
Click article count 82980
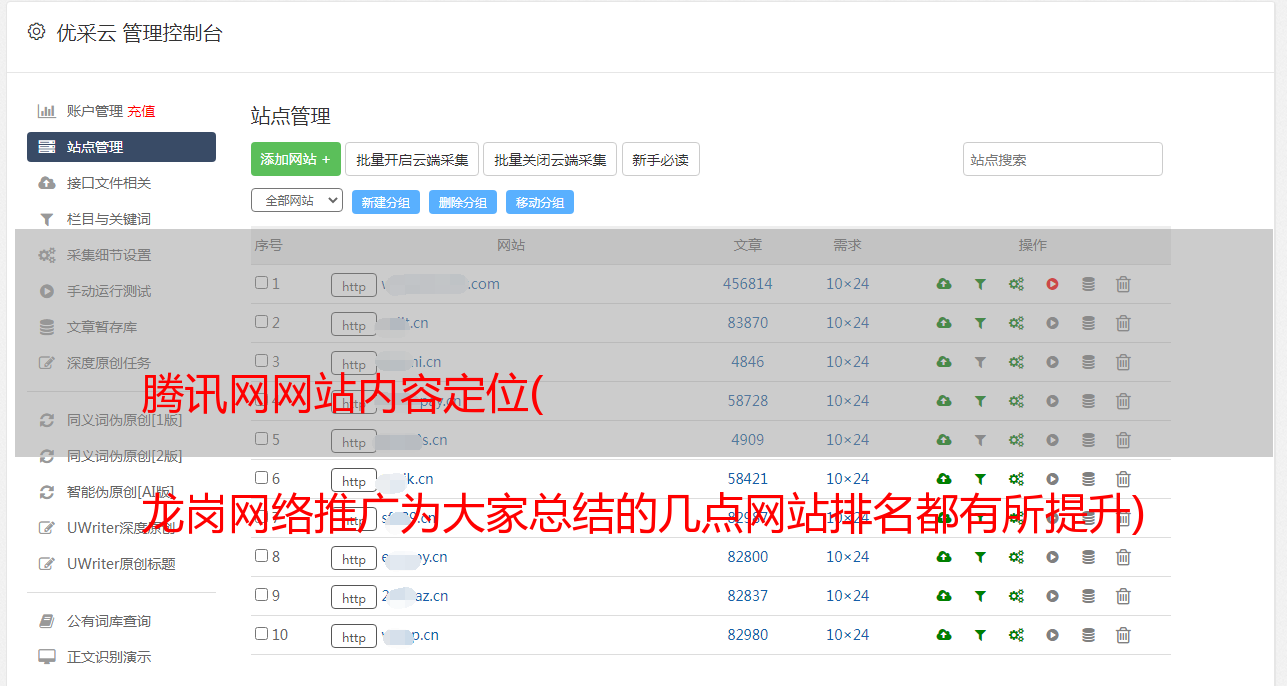748,635
